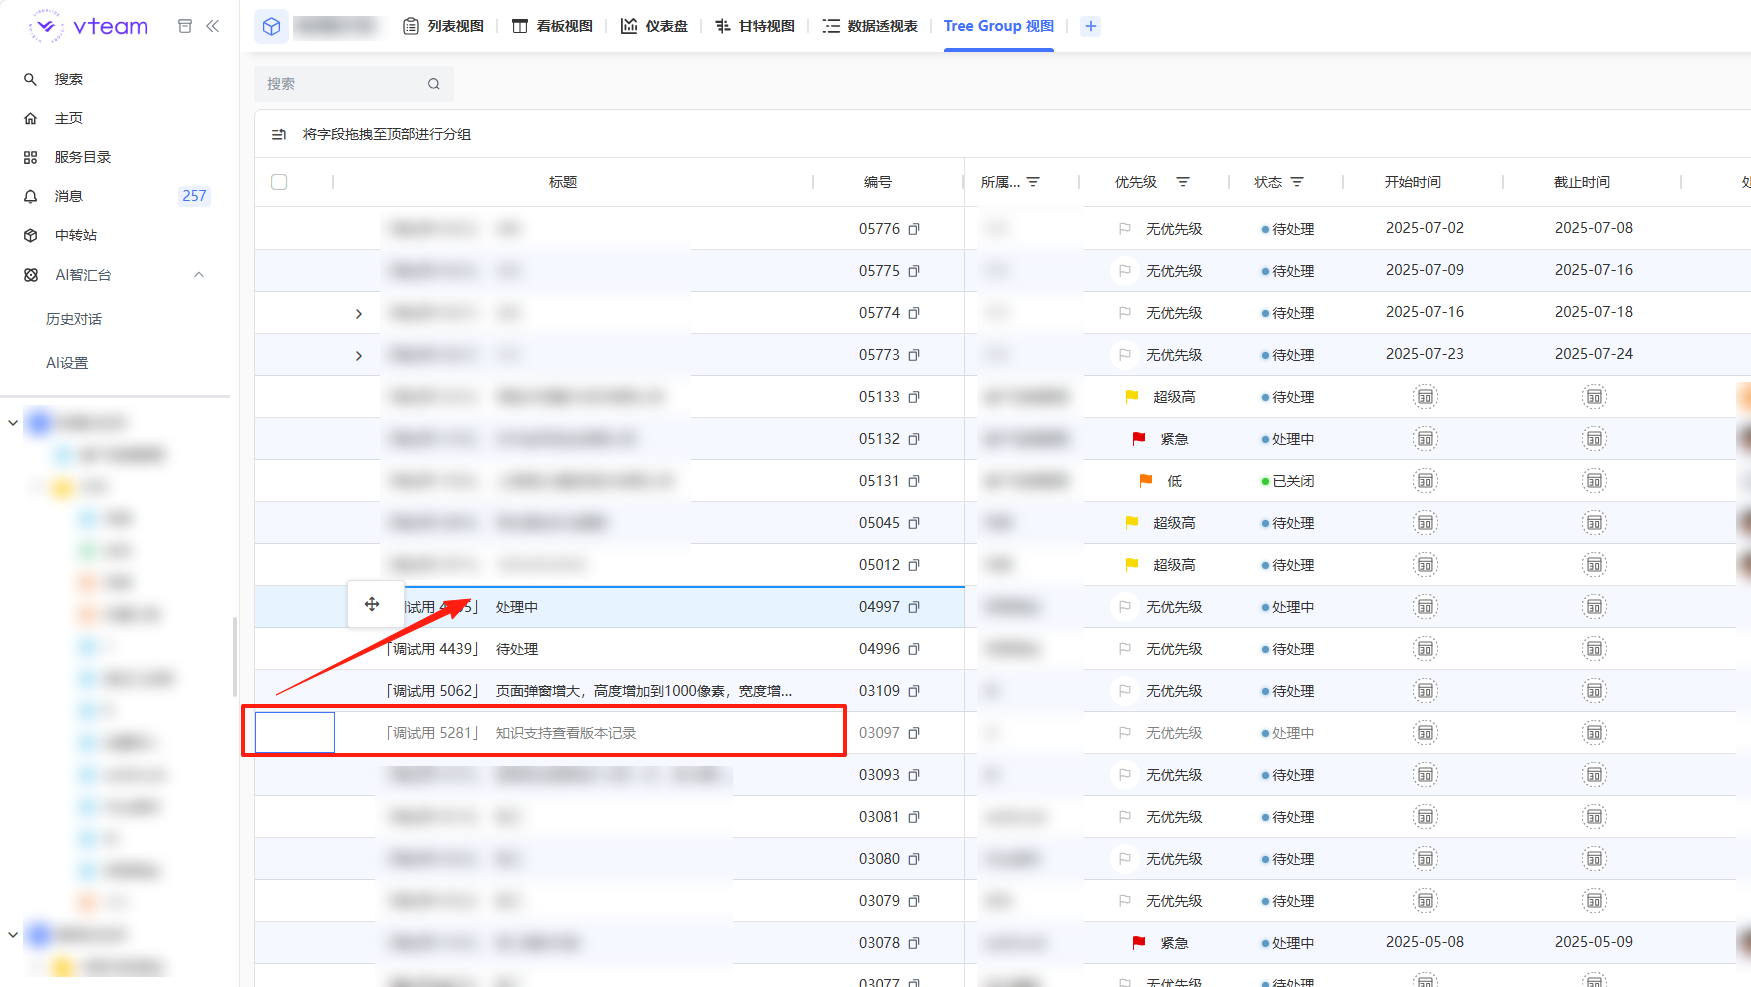
Task: Copy the ID number 05775
Action: click(x=914, y=271)
